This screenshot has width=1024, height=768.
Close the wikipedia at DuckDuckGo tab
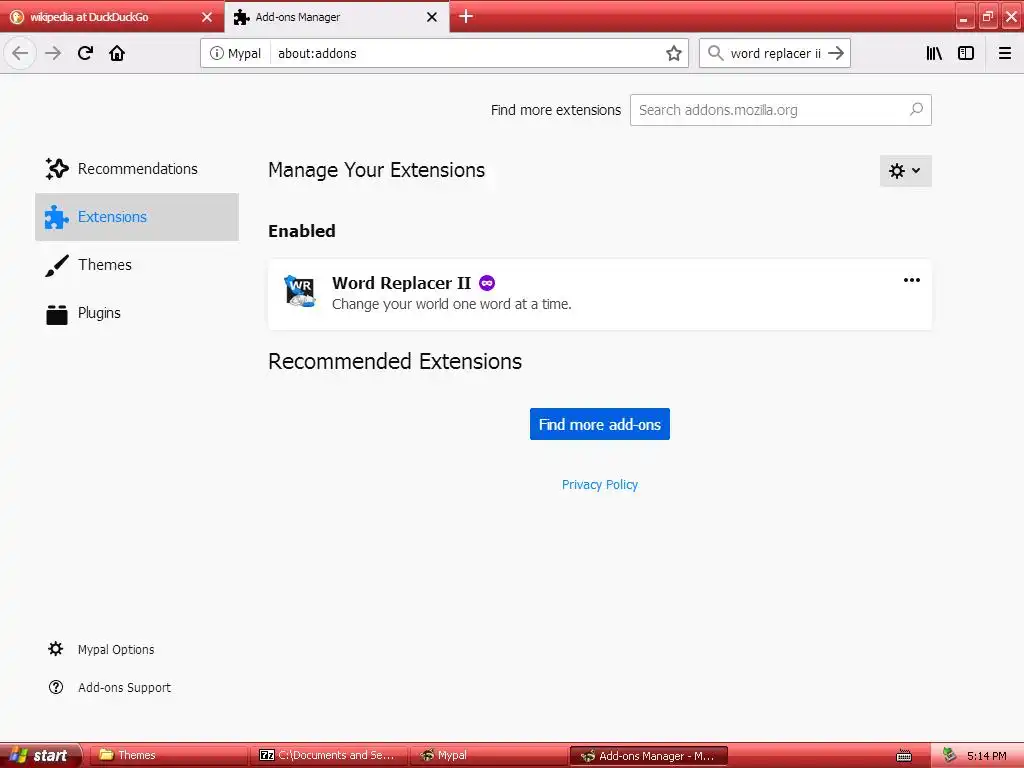[x=207, y=17]
